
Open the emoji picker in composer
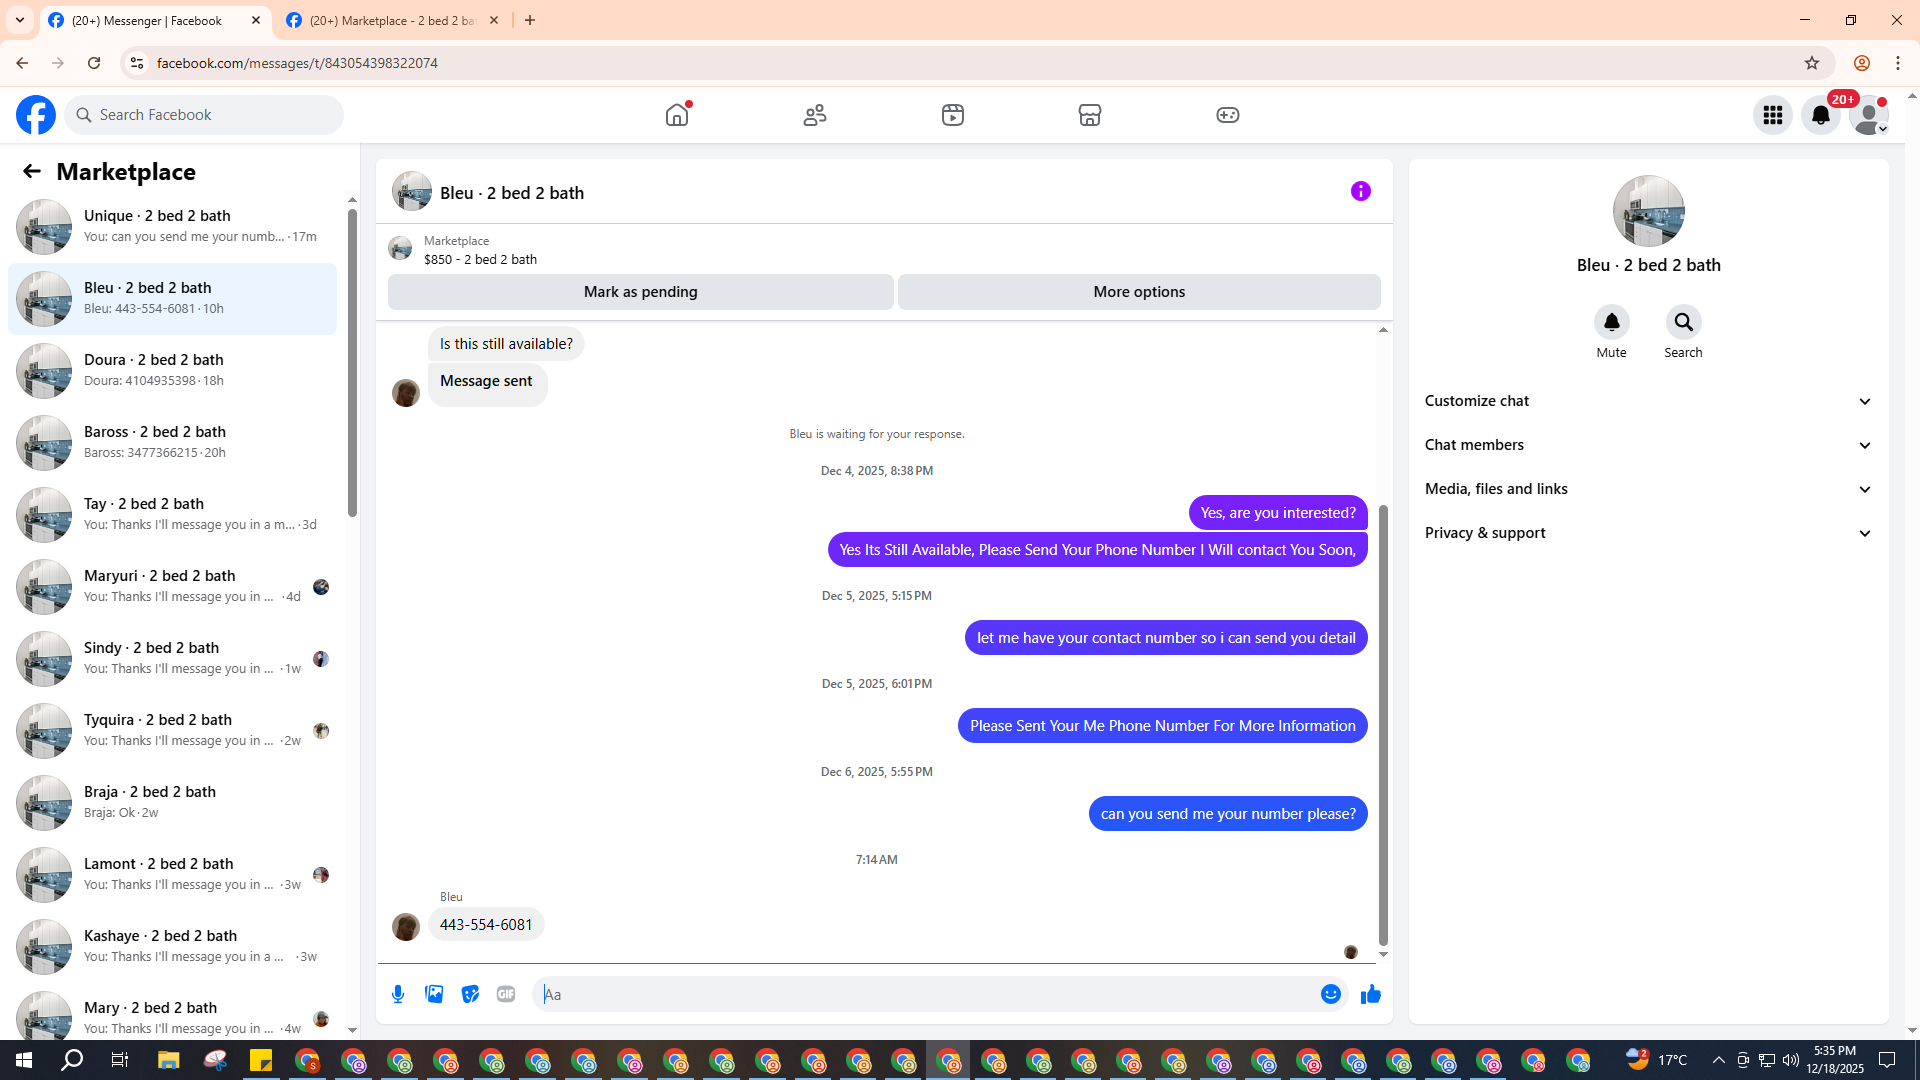pyautogui.click(x=1331, y=994)
